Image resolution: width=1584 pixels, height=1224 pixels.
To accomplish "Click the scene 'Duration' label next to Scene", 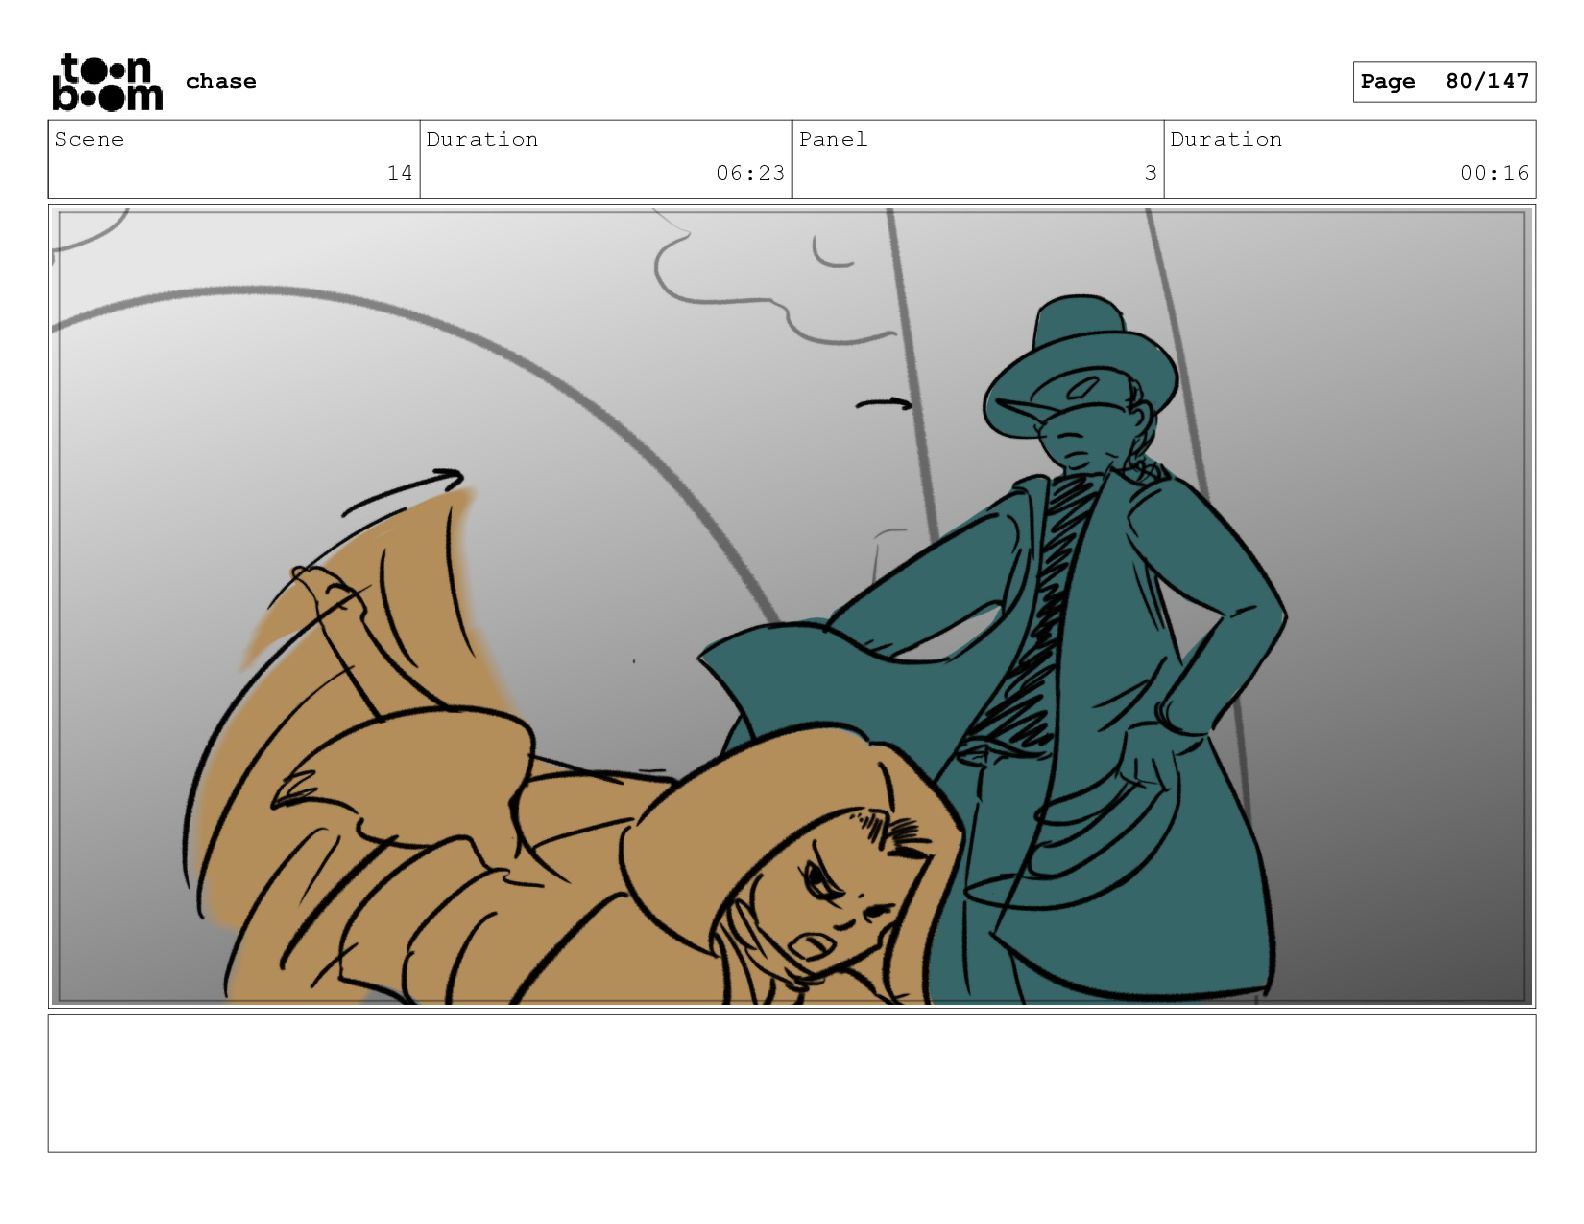I will (482, 139).
